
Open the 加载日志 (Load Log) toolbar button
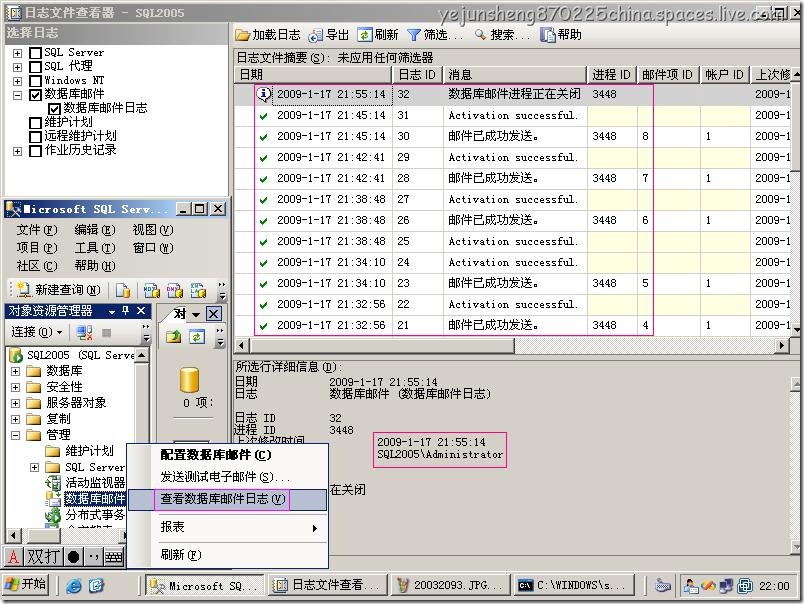pyautogui.click(x=268, y=35)
